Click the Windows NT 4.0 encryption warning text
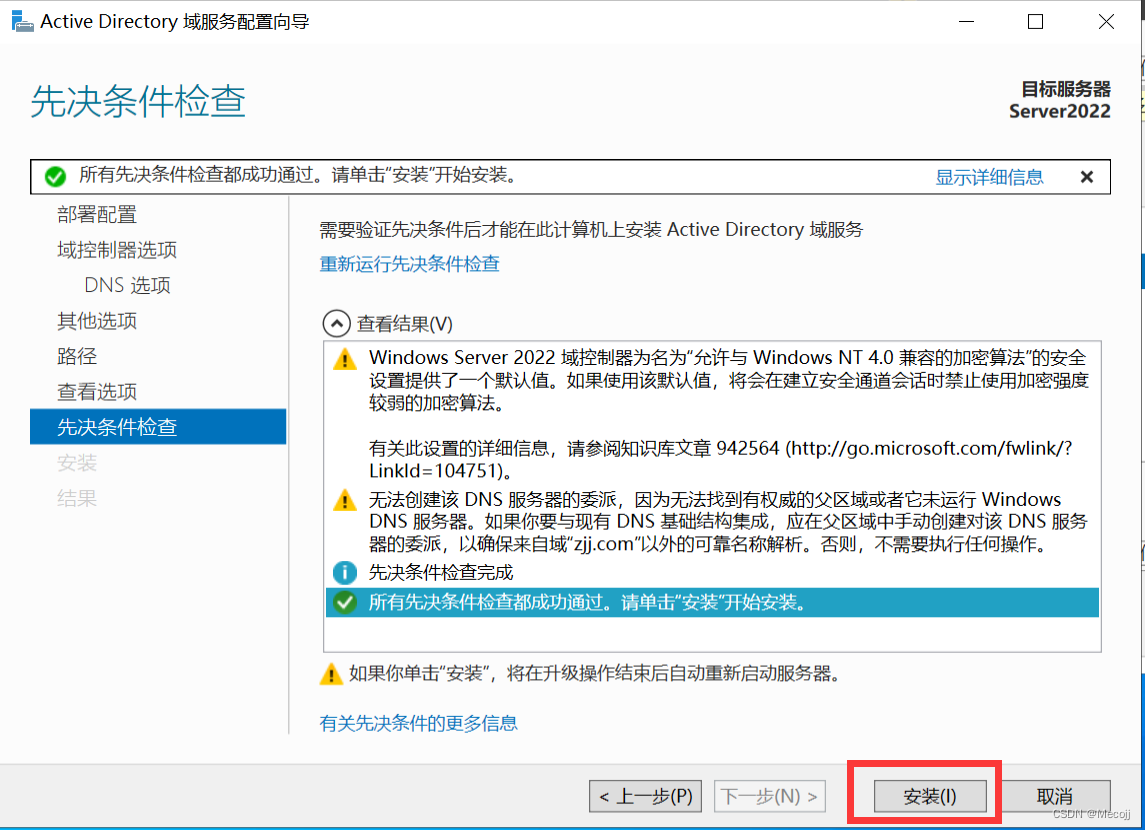 pyautogui.click(x=729, y=380)
